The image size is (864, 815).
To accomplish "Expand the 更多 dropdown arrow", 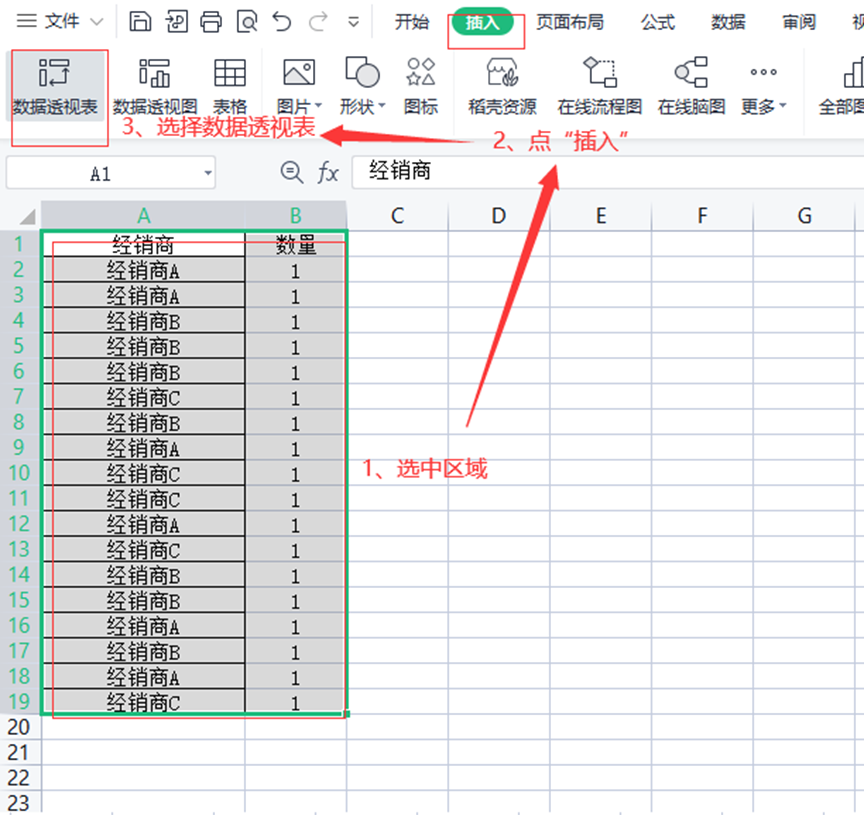I will coord(783,105).
